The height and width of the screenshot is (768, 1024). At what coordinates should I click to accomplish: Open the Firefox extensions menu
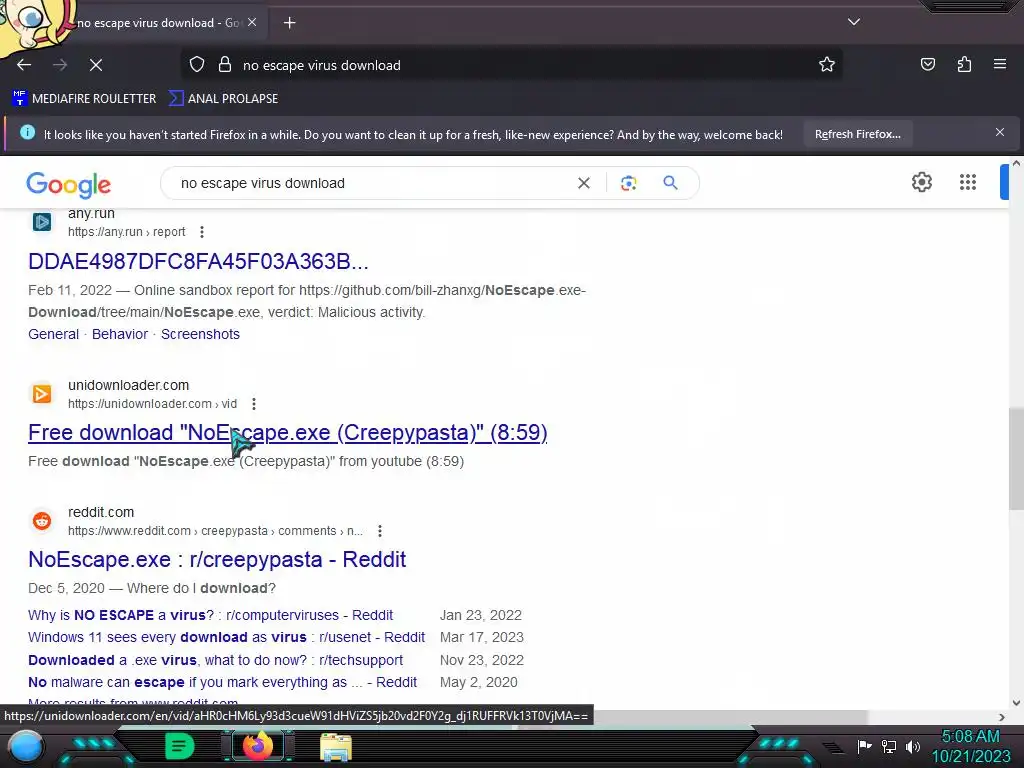click(x=964, y=64)
